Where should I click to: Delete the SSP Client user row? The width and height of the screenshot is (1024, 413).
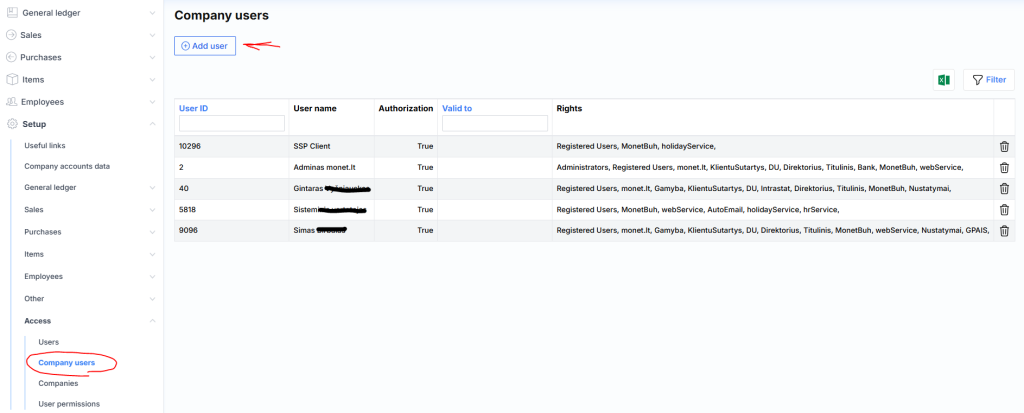tap(1004, 146)
